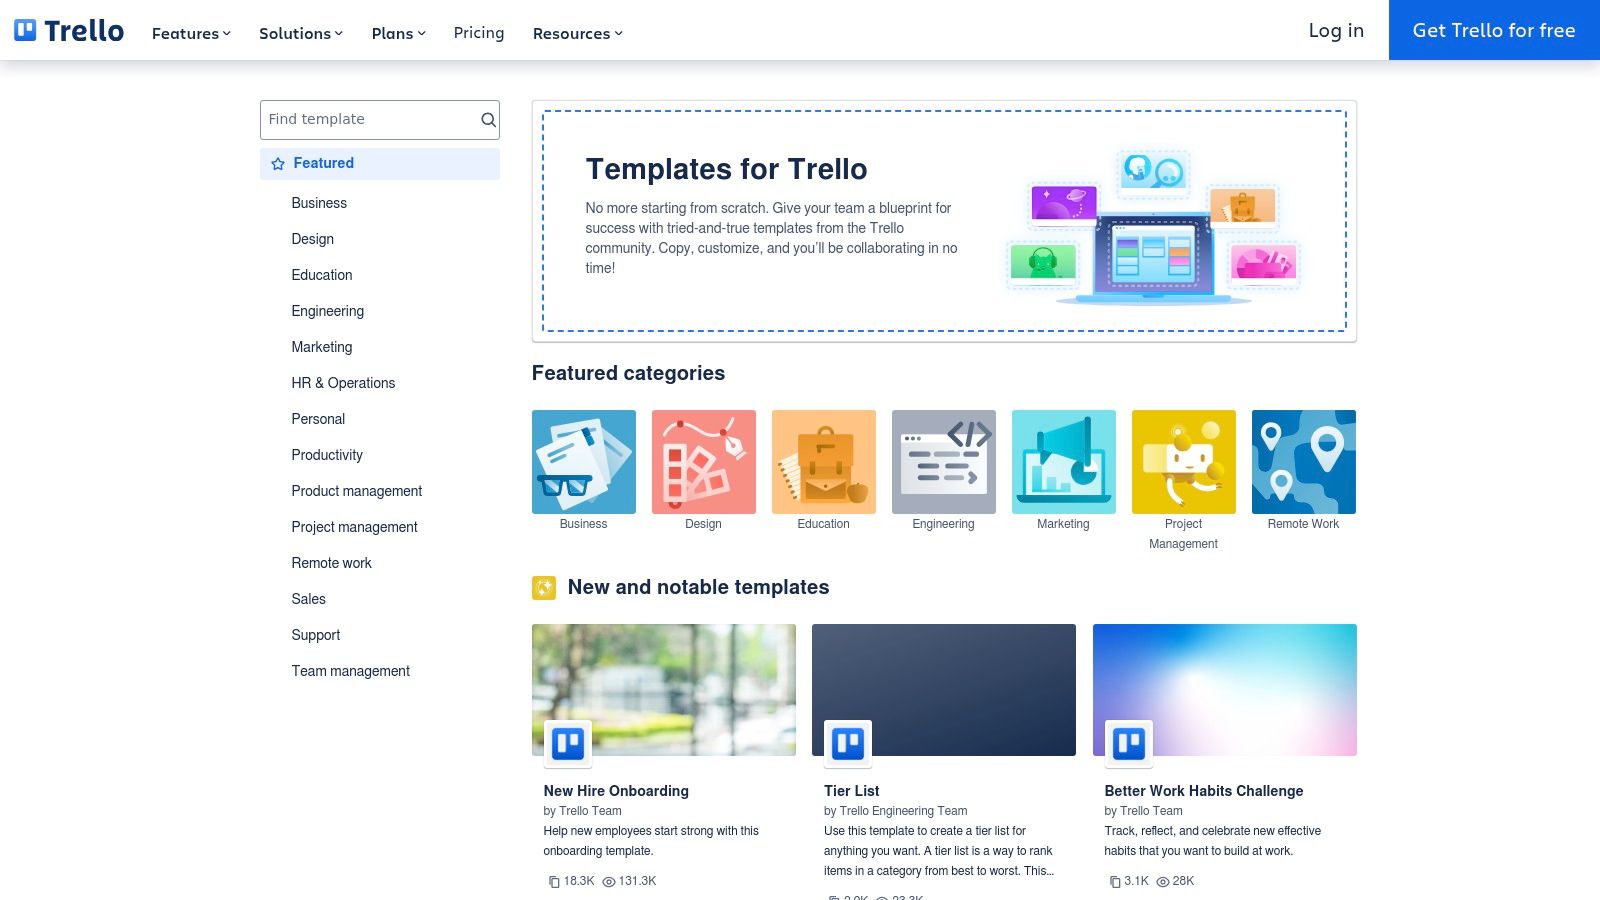The width and height of the screenshot is (1600, 900).
Task: Open the Tier List title link
Action: click(852, 791)
